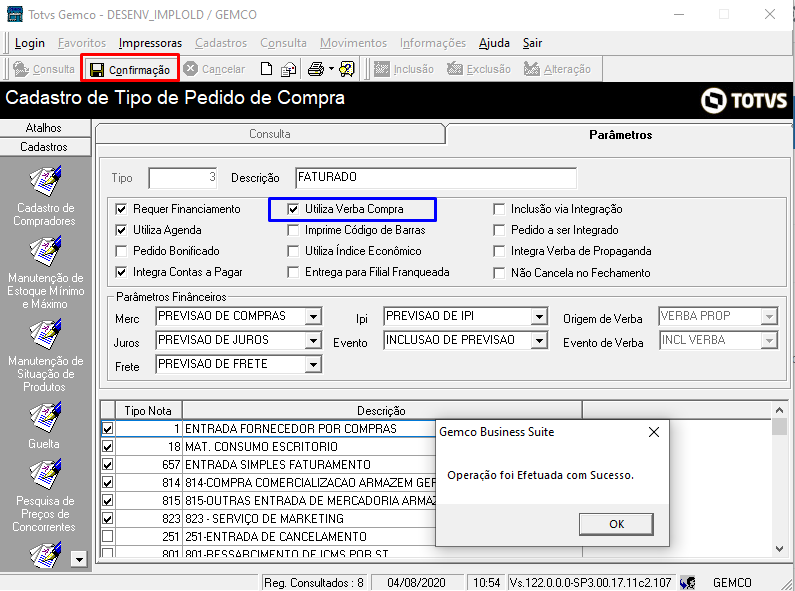
Task: Close the Gemco Business Suite dialog
Action: point(654,432)
